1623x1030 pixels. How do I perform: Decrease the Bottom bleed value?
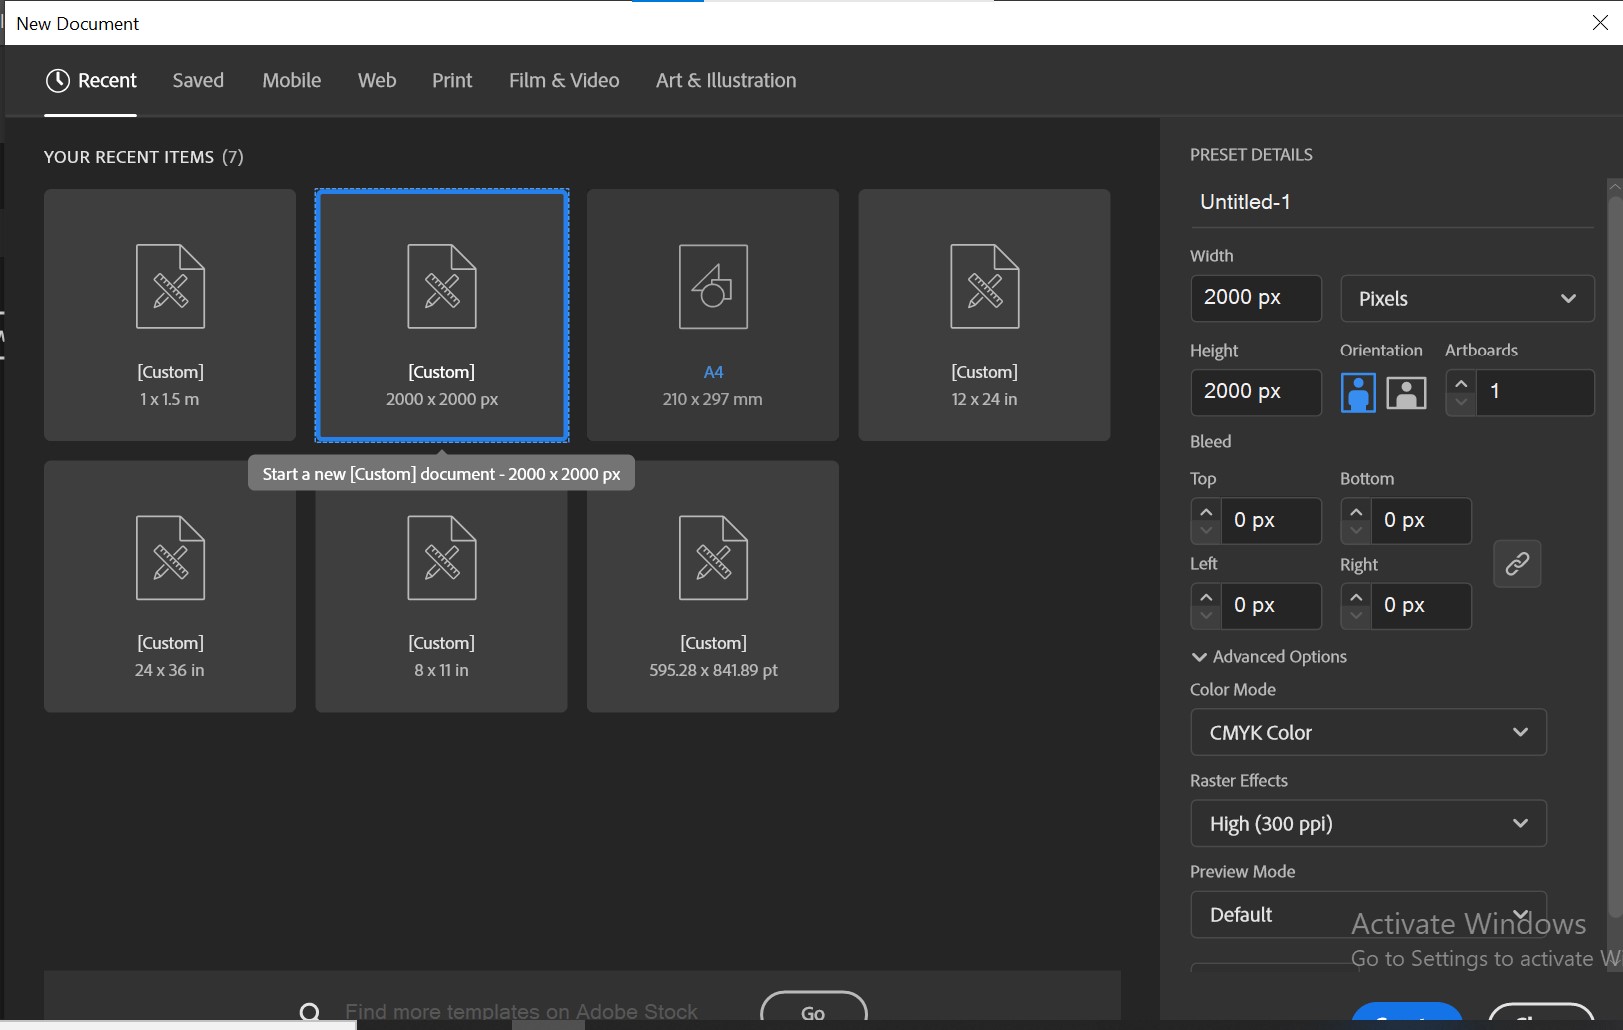click(1356, 531)
